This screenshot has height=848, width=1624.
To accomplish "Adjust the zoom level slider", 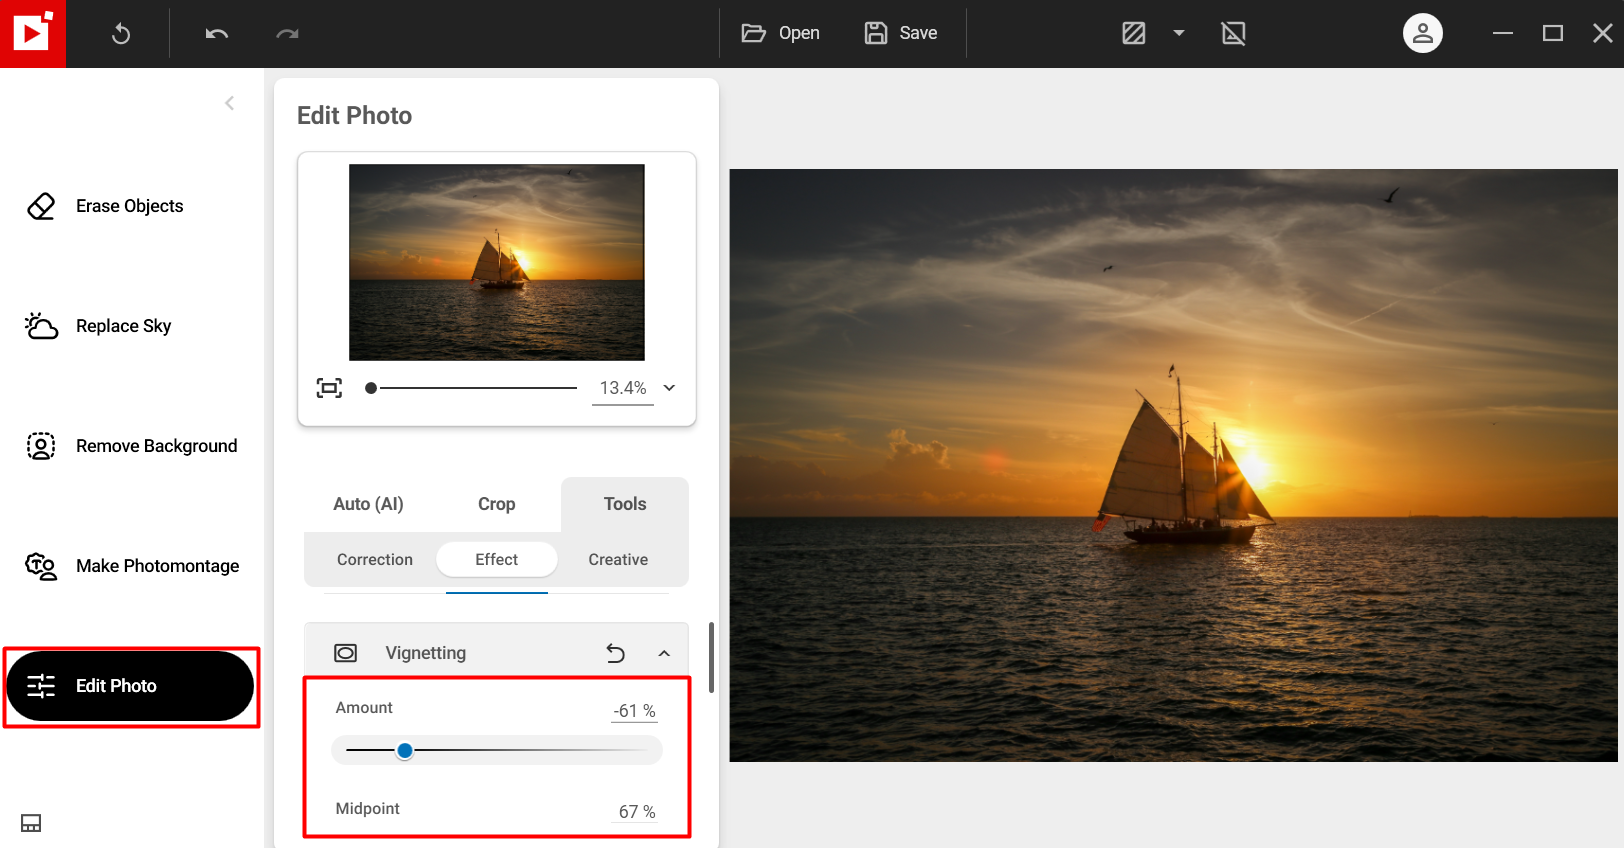I will 471,388.
